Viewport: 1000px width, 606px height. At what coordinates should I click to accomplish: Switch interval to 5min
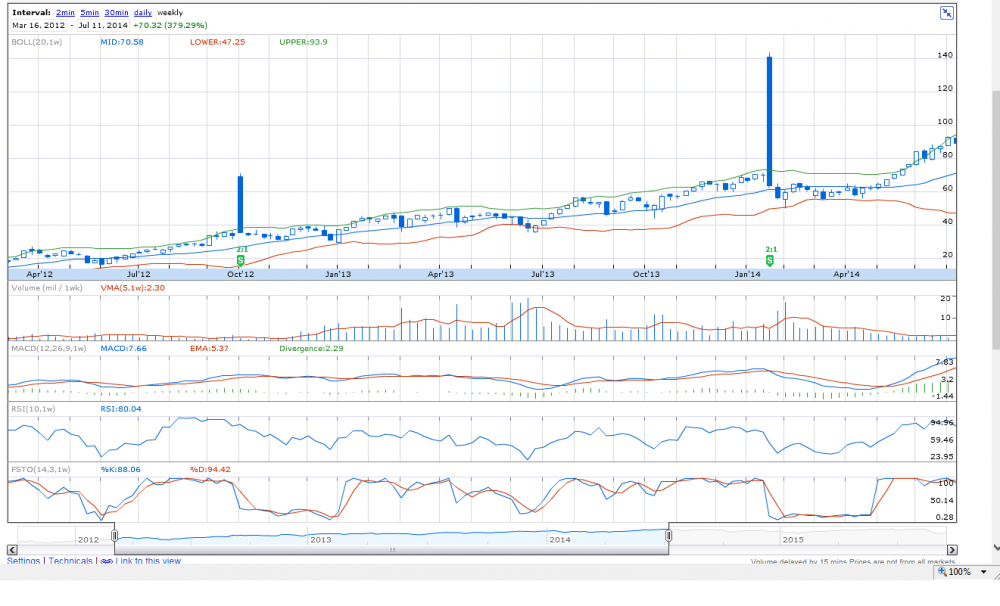point(89,12)
